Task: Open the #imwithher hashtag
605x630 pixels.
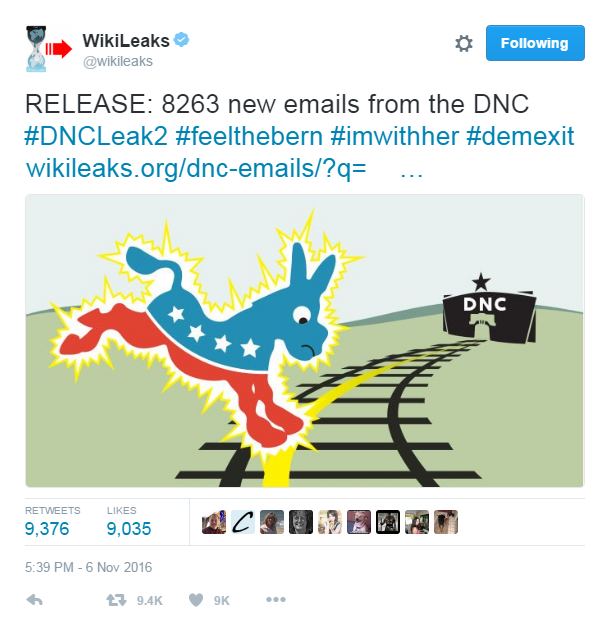Action: coord(394,136)
